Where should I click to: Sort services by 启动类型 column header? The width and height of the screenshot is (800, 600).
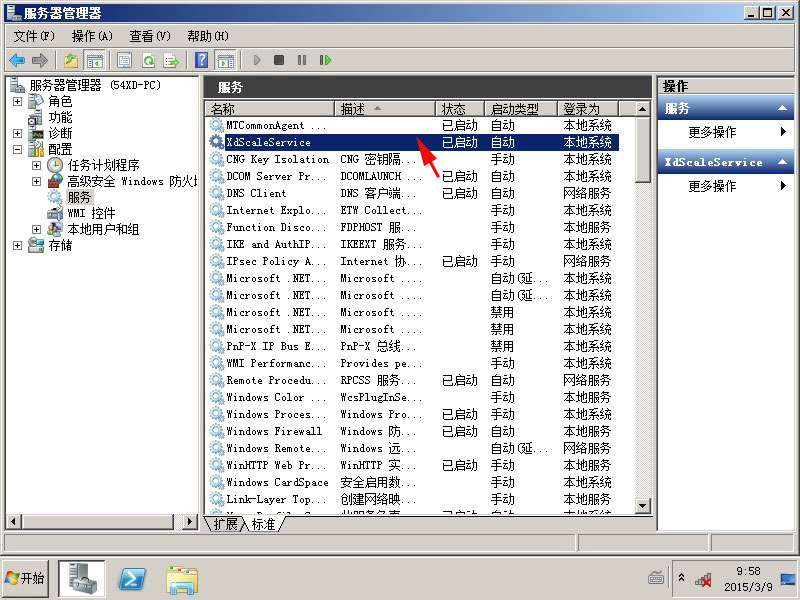515,108
